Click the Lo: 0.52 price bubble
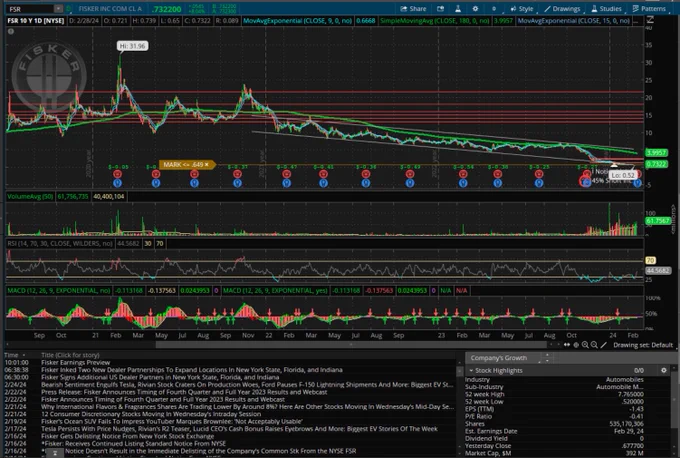The width and height of the screenshot is (680, 458). [623, 175]
